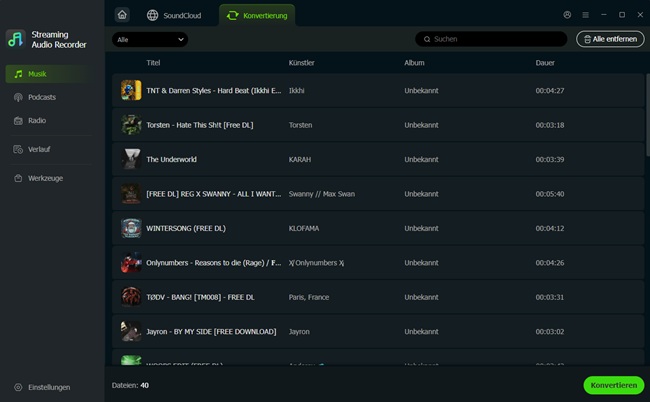Click the Verlauf history icon
Screen dimensions: 650x402
pos(18,149)
